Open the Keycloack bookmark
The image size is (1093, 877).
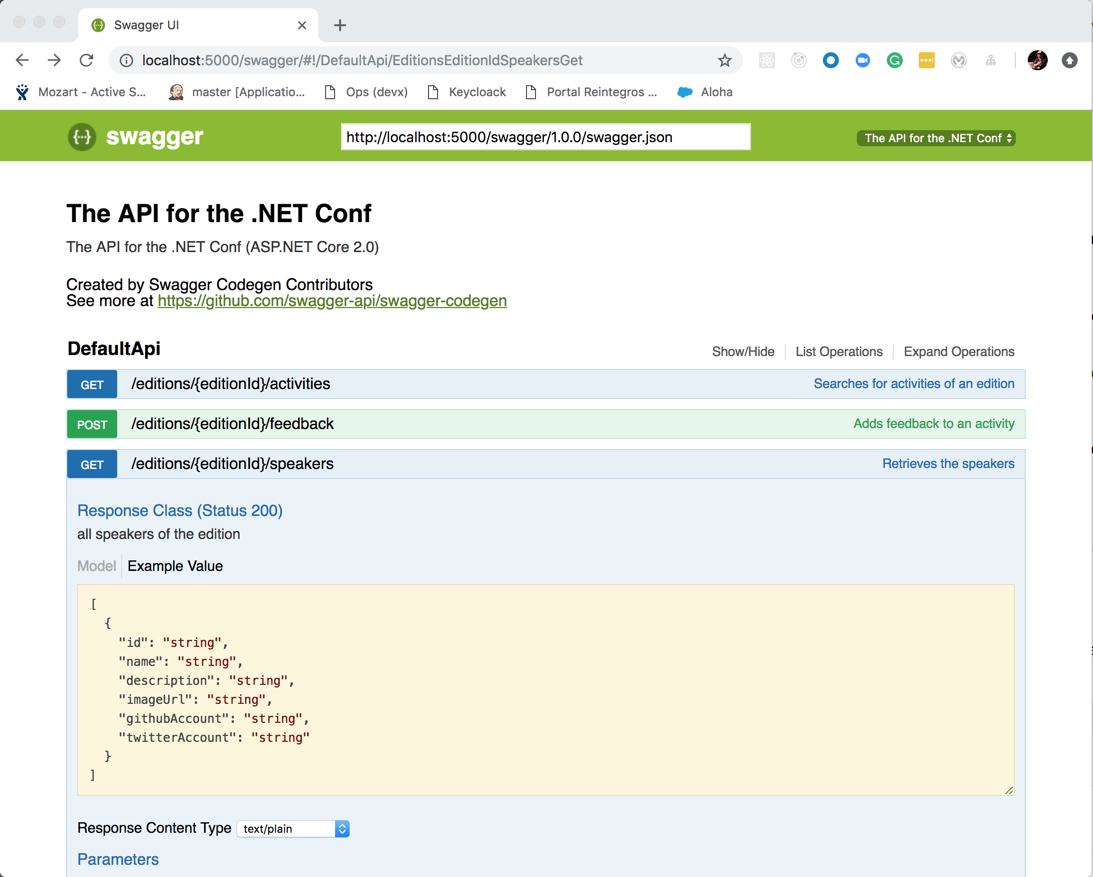[x=467, y=92]
